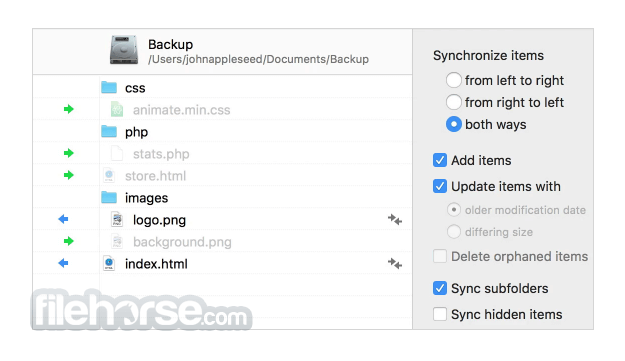This screenshot has height=361, width=625.
Task: Select 'both ways' sync direction
Action: 454,124
